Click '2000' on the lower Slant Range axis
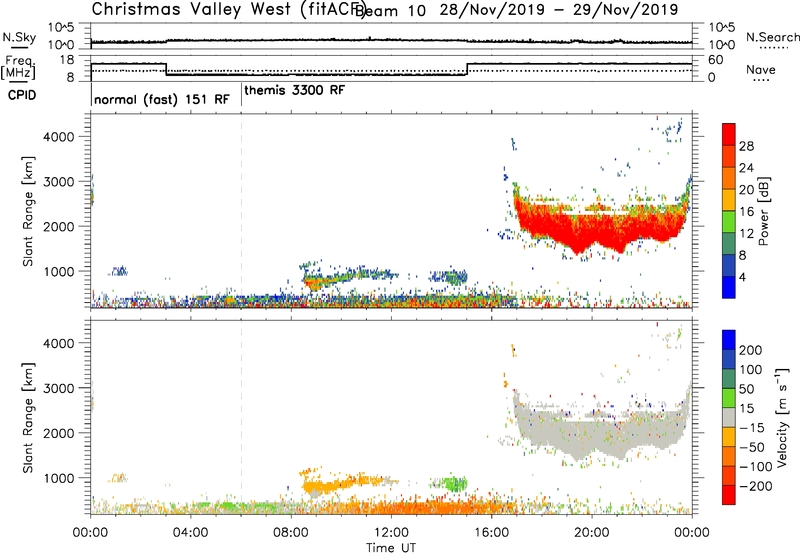Viewport: 800px width, 554px height. (58, 433)
